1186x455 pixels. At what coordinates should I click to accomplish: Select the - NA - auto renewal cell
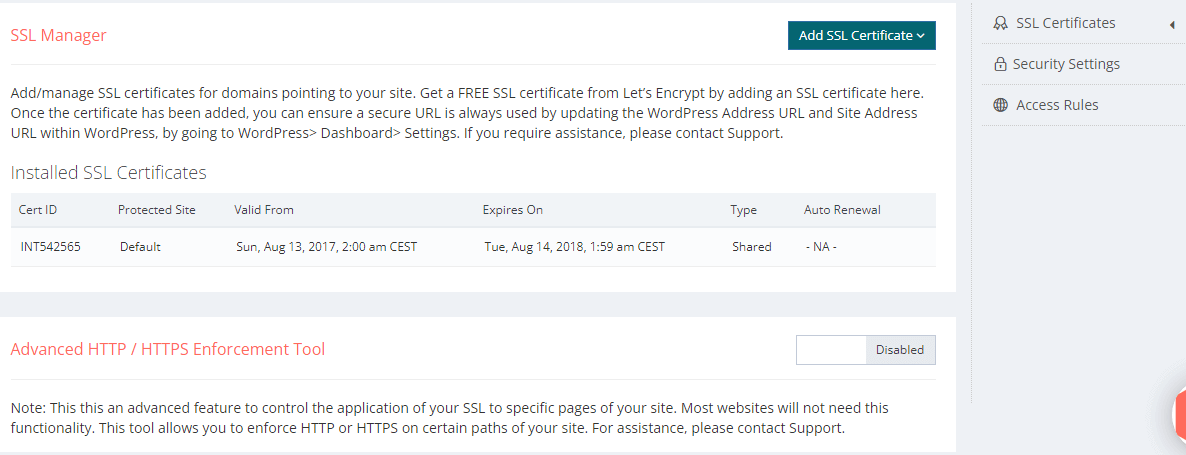[x=821, y=246]
